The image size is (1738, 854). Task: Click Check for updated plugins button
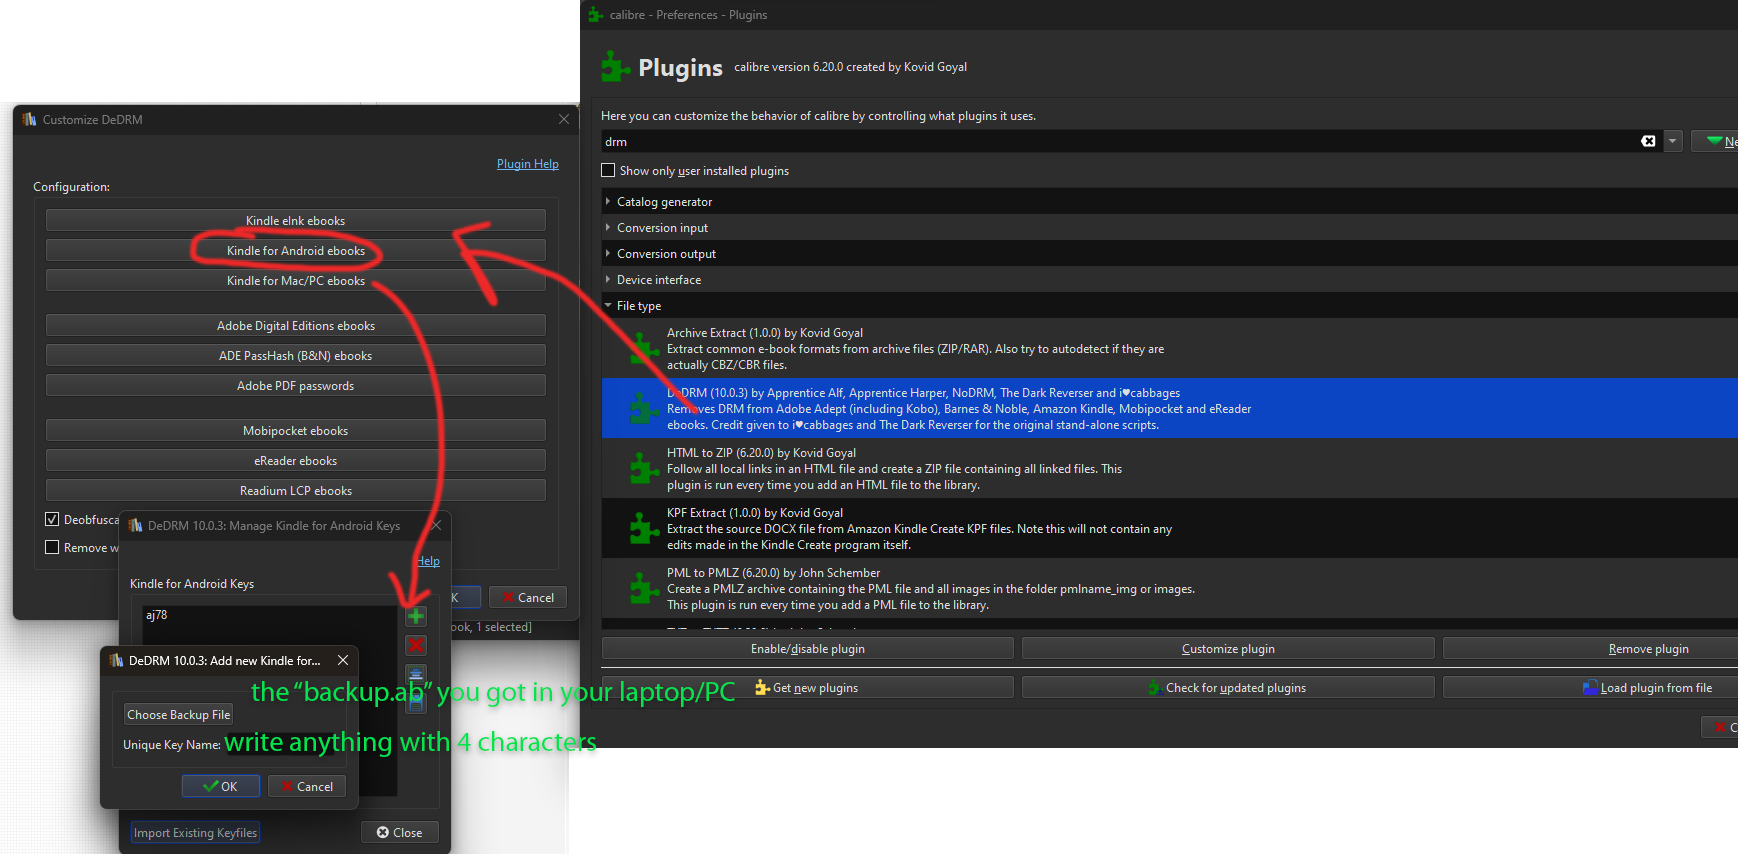coord(1228,688)
